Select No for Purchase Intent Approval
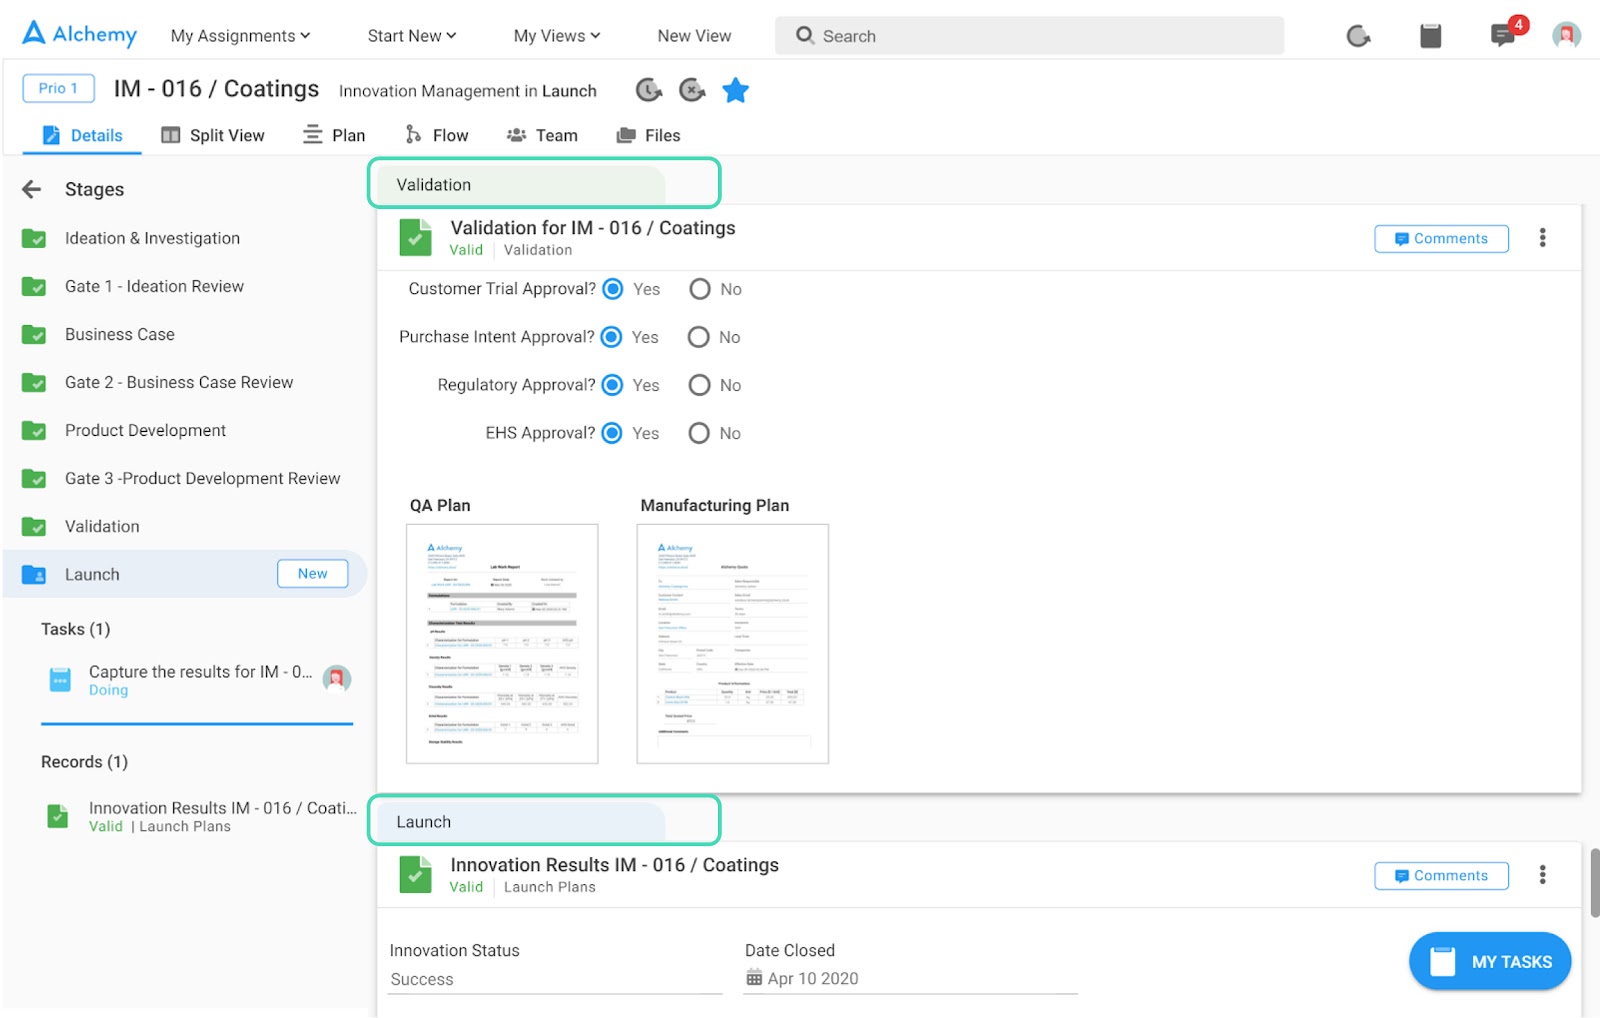The image size is (1600, 1018). tap(699, 337)
